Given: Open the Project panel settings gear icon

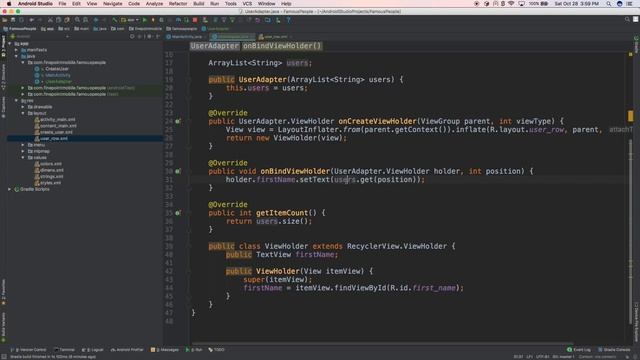Looking at the screenshot, I should click(x=149, y=36).
